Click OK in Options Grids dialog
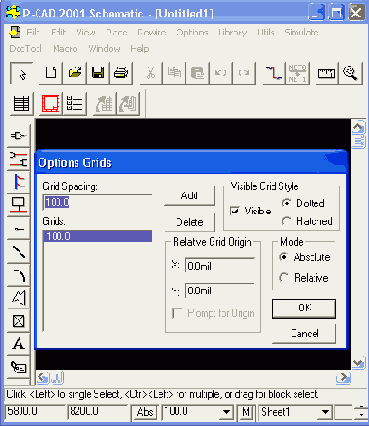369x426 pixels. (304, 308)
